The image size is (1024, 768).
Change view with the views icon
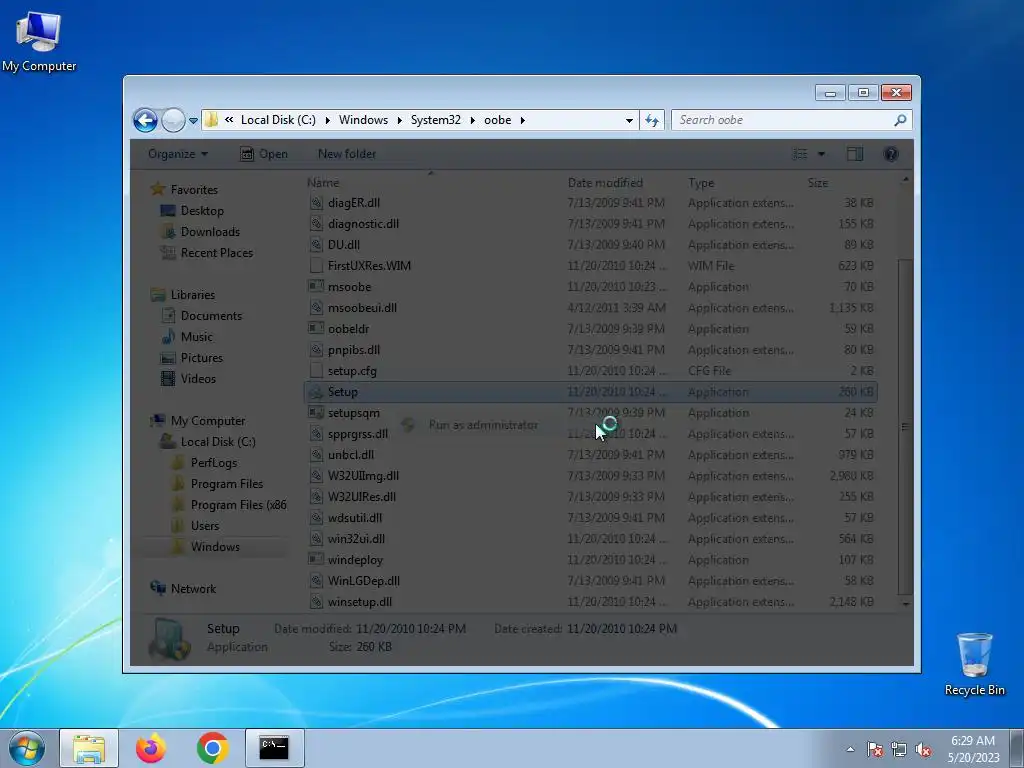800,154
